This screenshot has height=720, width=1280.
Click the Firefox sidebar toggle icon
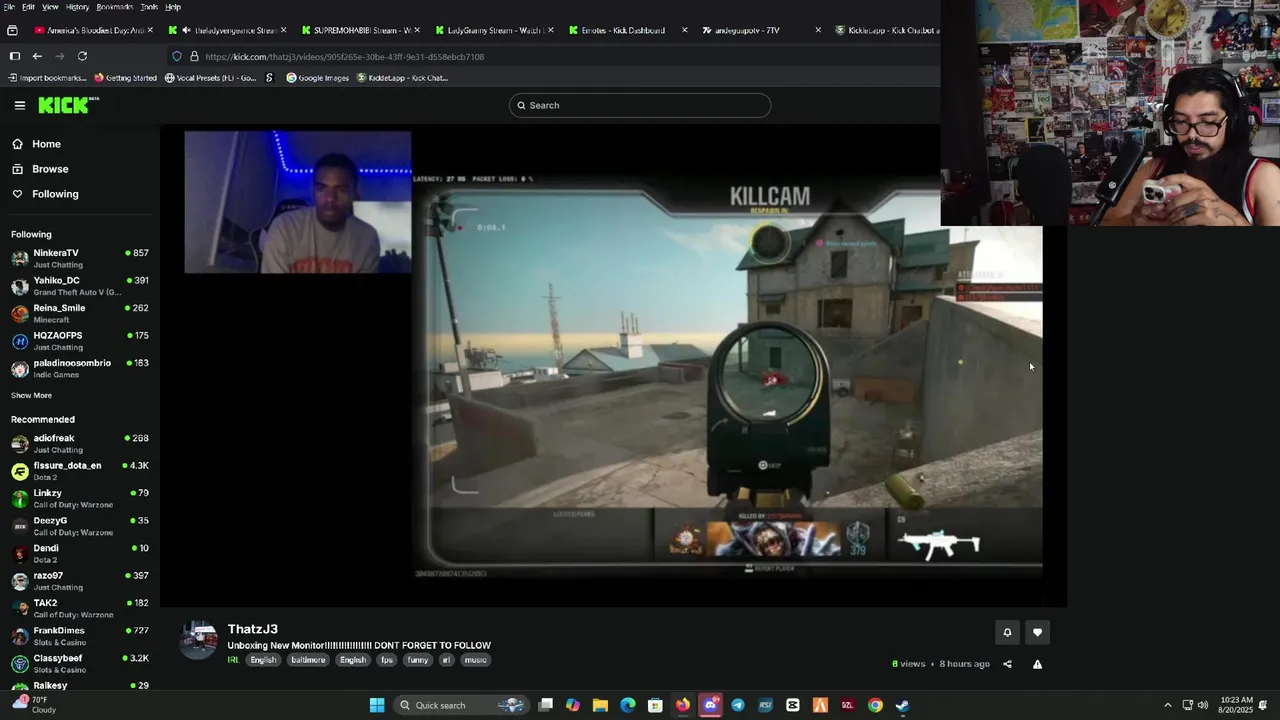14,56
